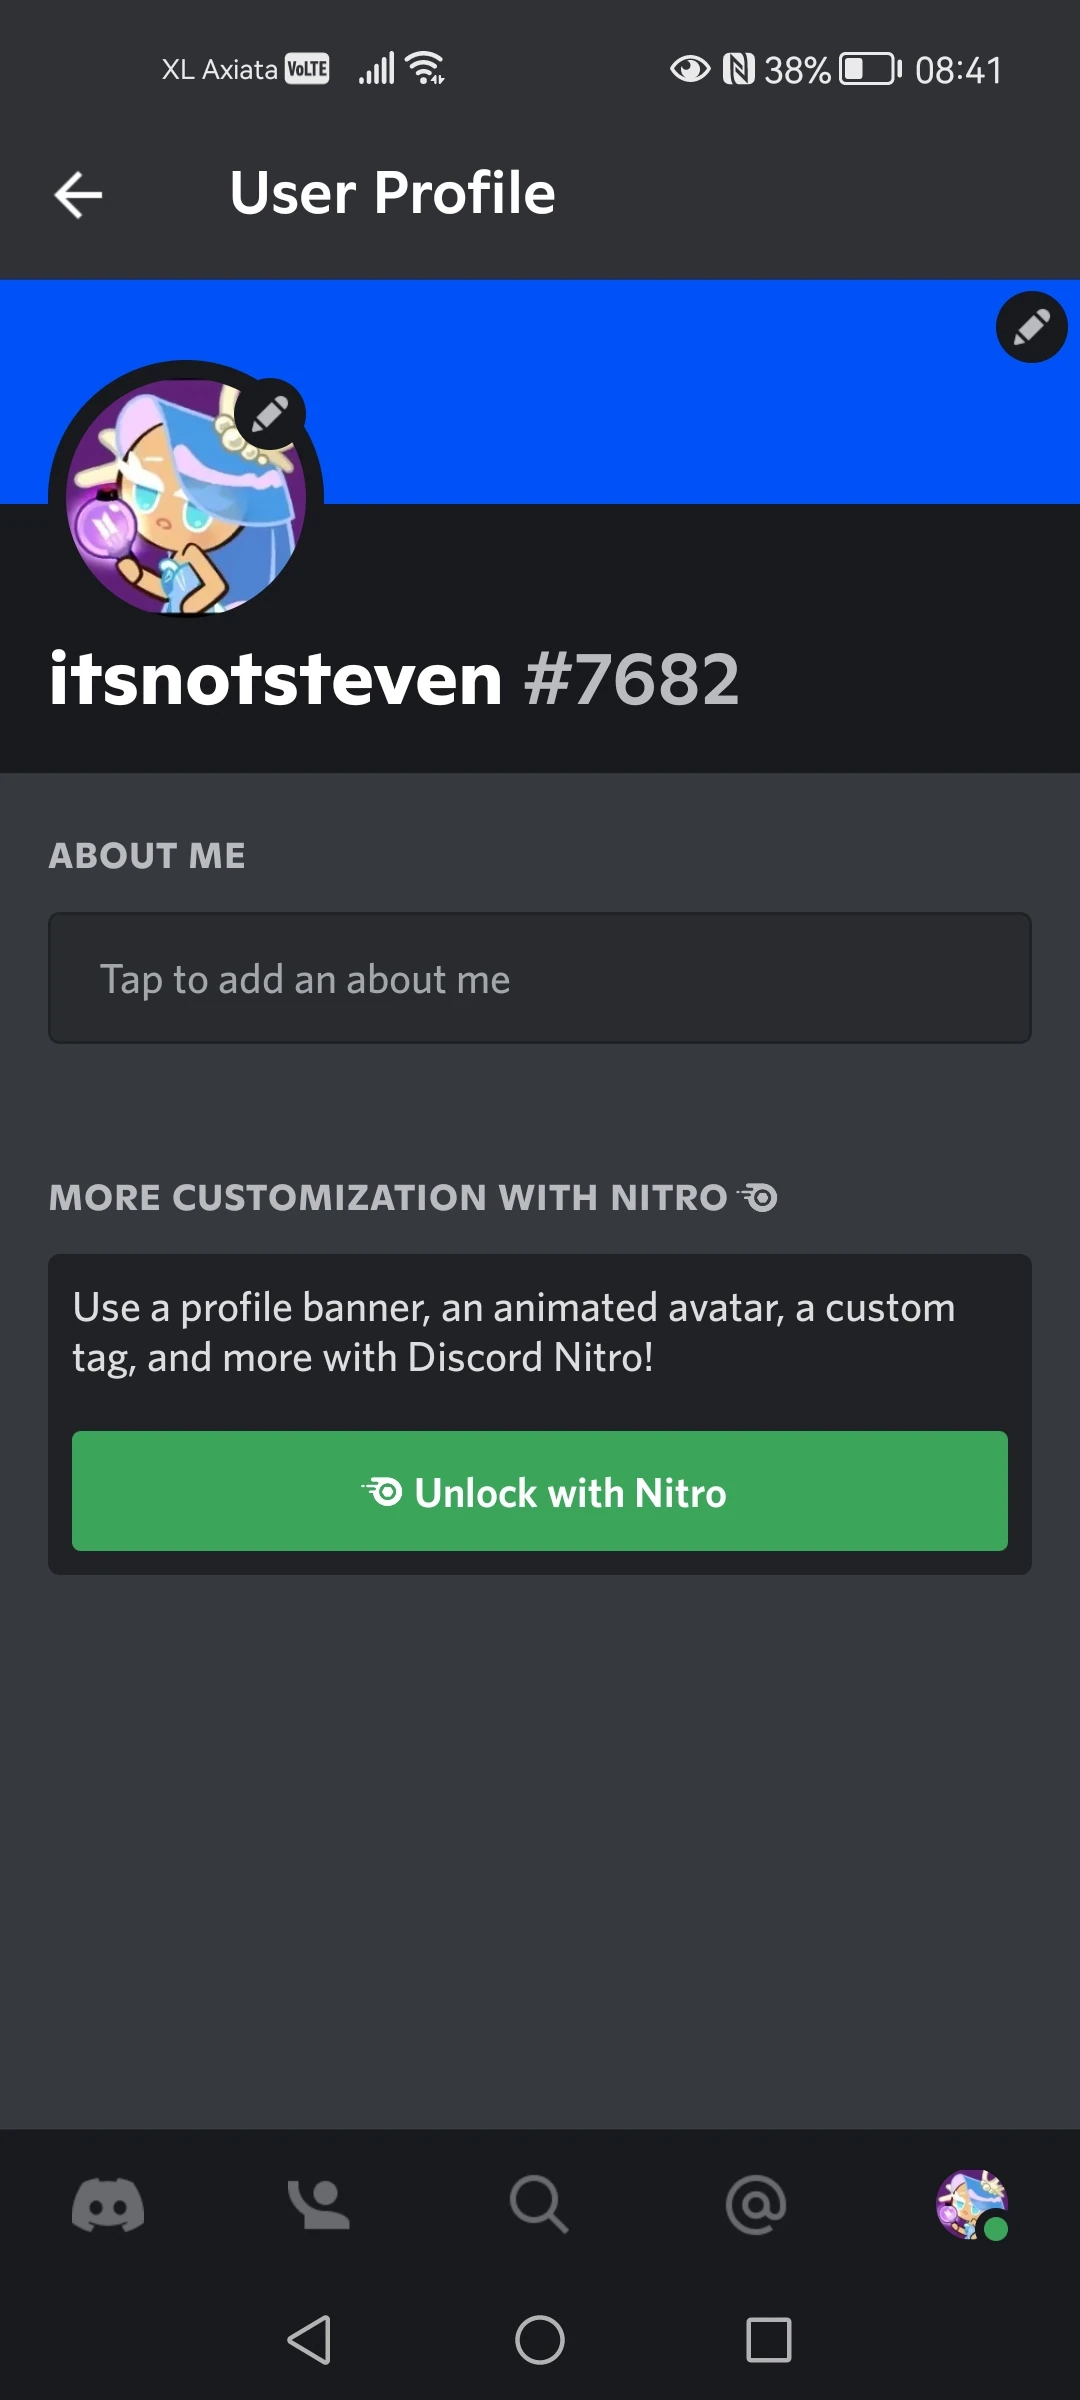Tap the NFC indicator in the status bar

(740, 69)
